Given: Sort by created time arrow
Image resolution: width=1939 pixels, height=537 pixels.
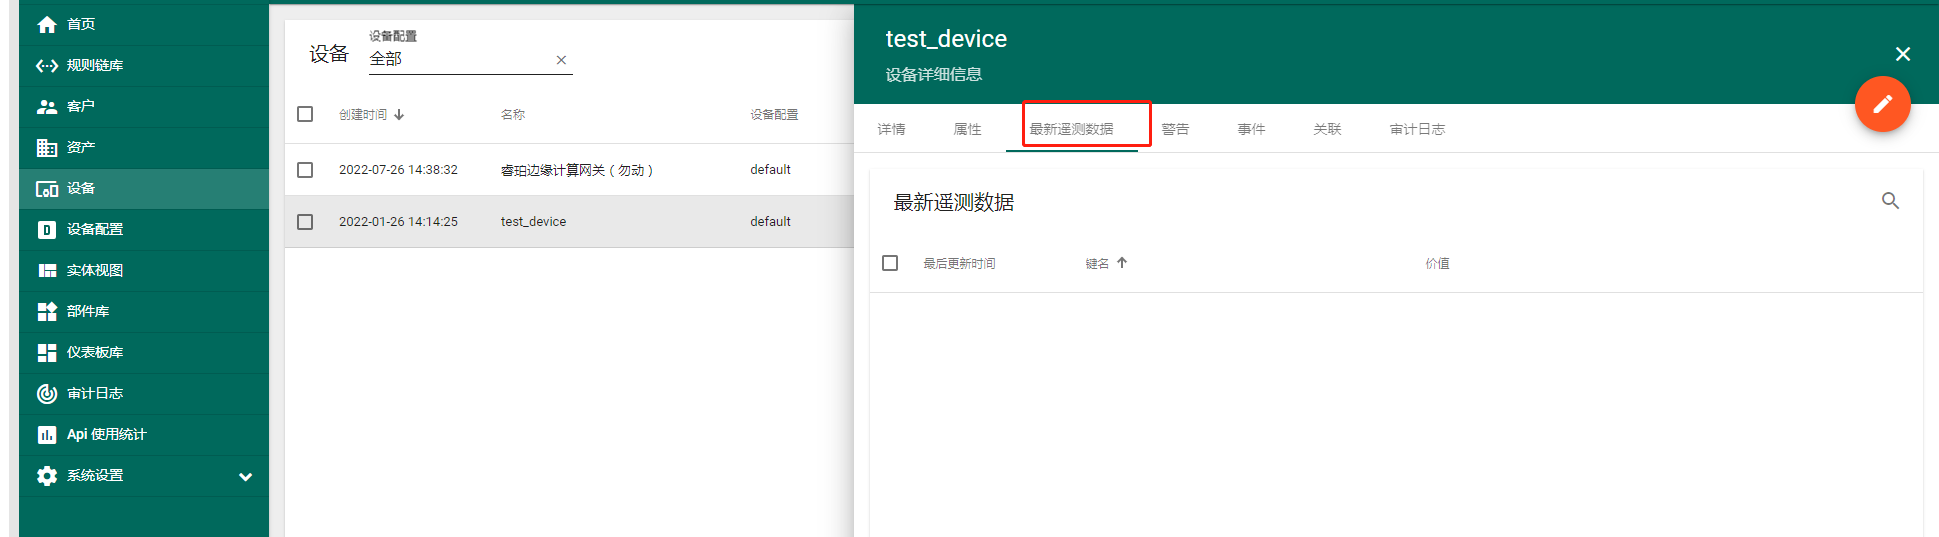Looking at the screenshot, I should click(x=399, y=115).
